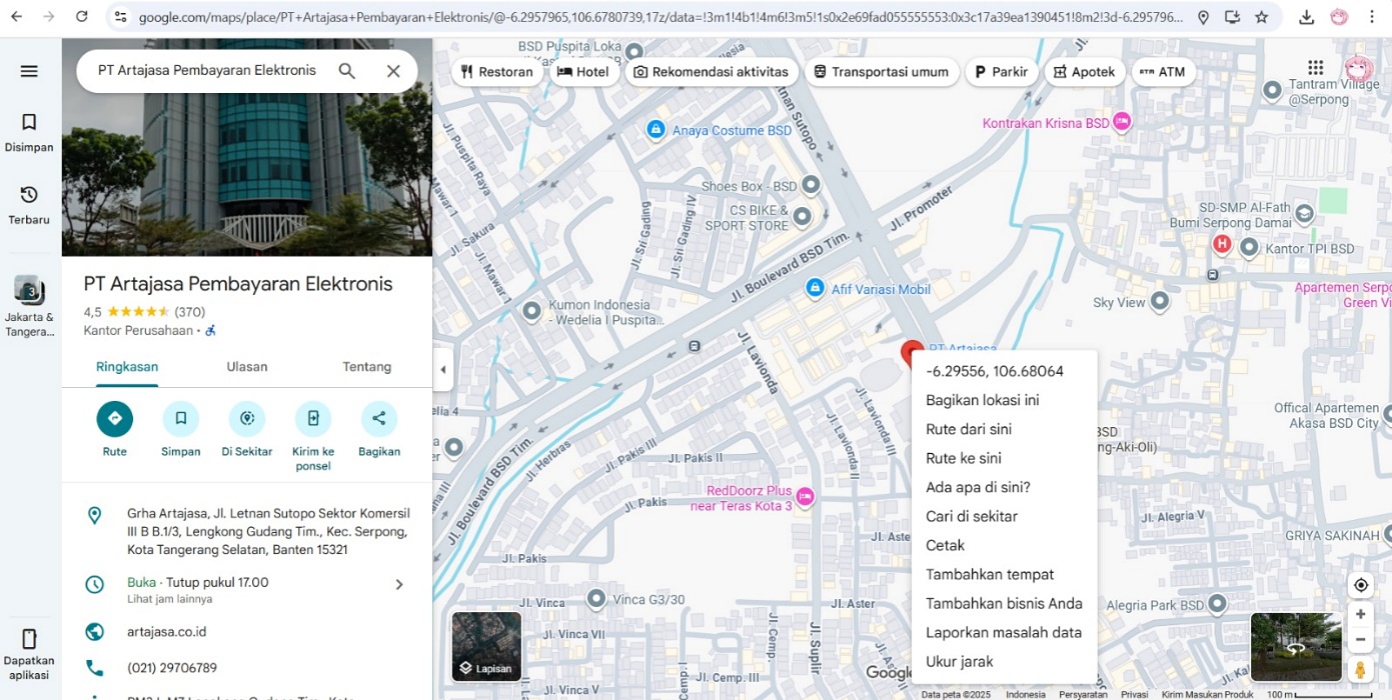The image size is (1392, 700).
Task: Enable the Transportasi umum overlay
Action: [882, 71]
